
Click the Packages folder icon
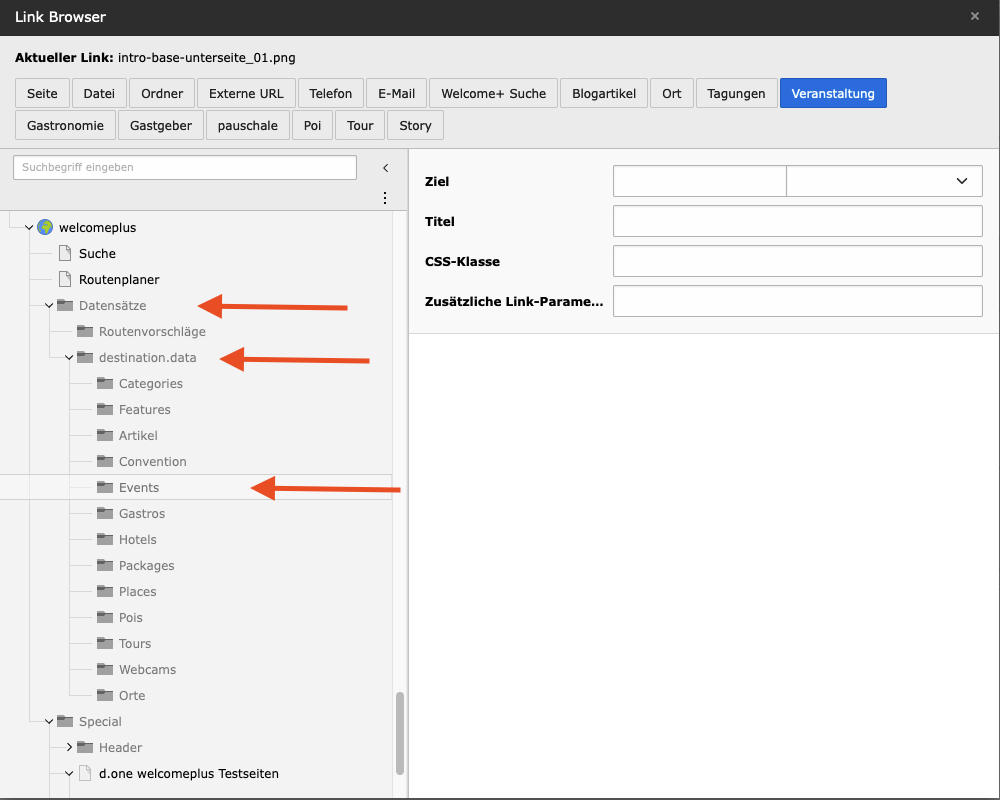(105, 565)
